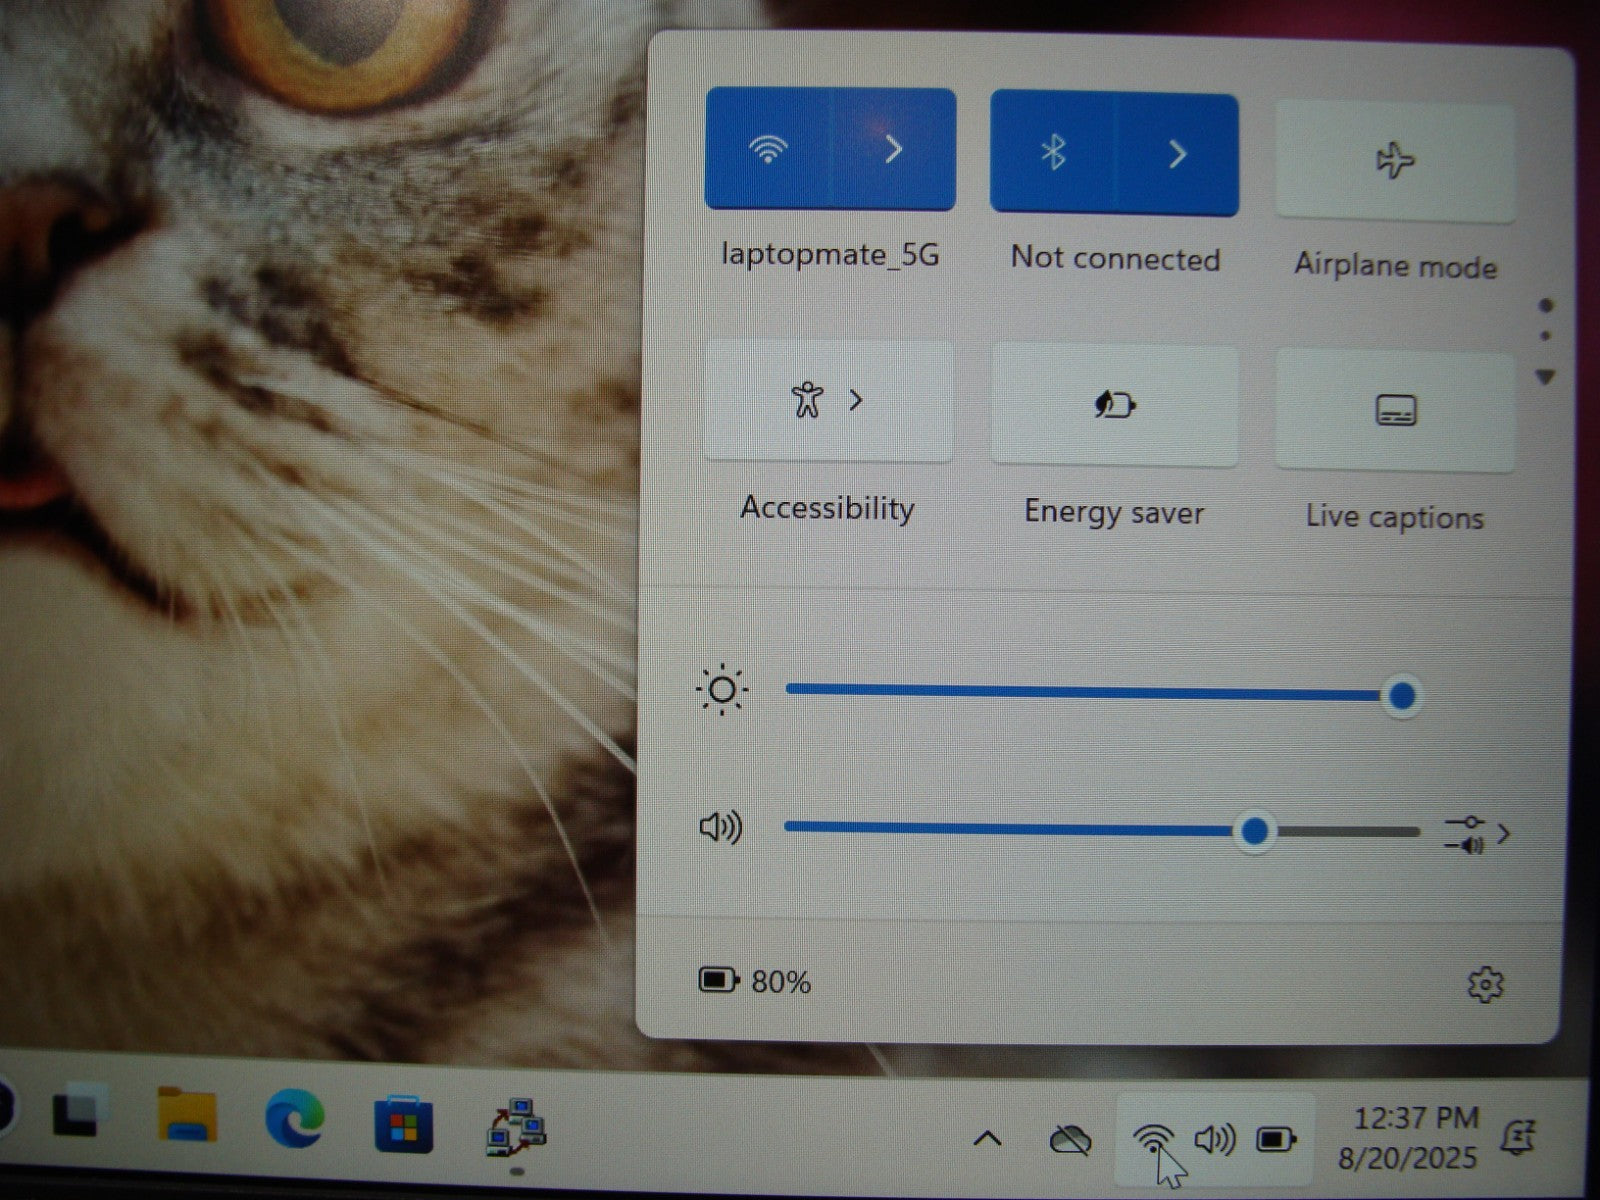
Task: Click the brightness slider handle
Action: point(1402,695)
